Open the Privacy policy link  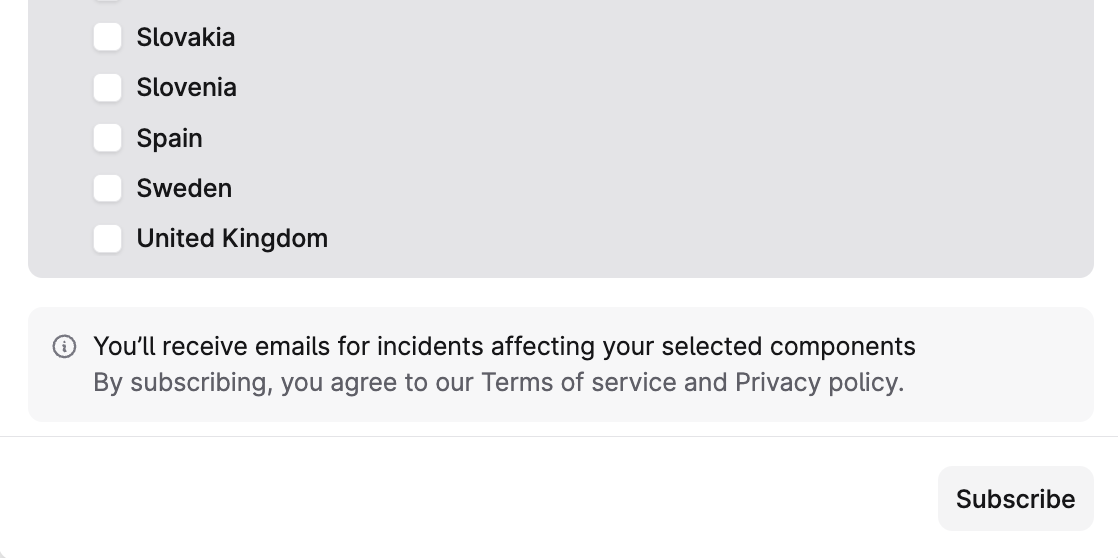[x=817, y=382]
